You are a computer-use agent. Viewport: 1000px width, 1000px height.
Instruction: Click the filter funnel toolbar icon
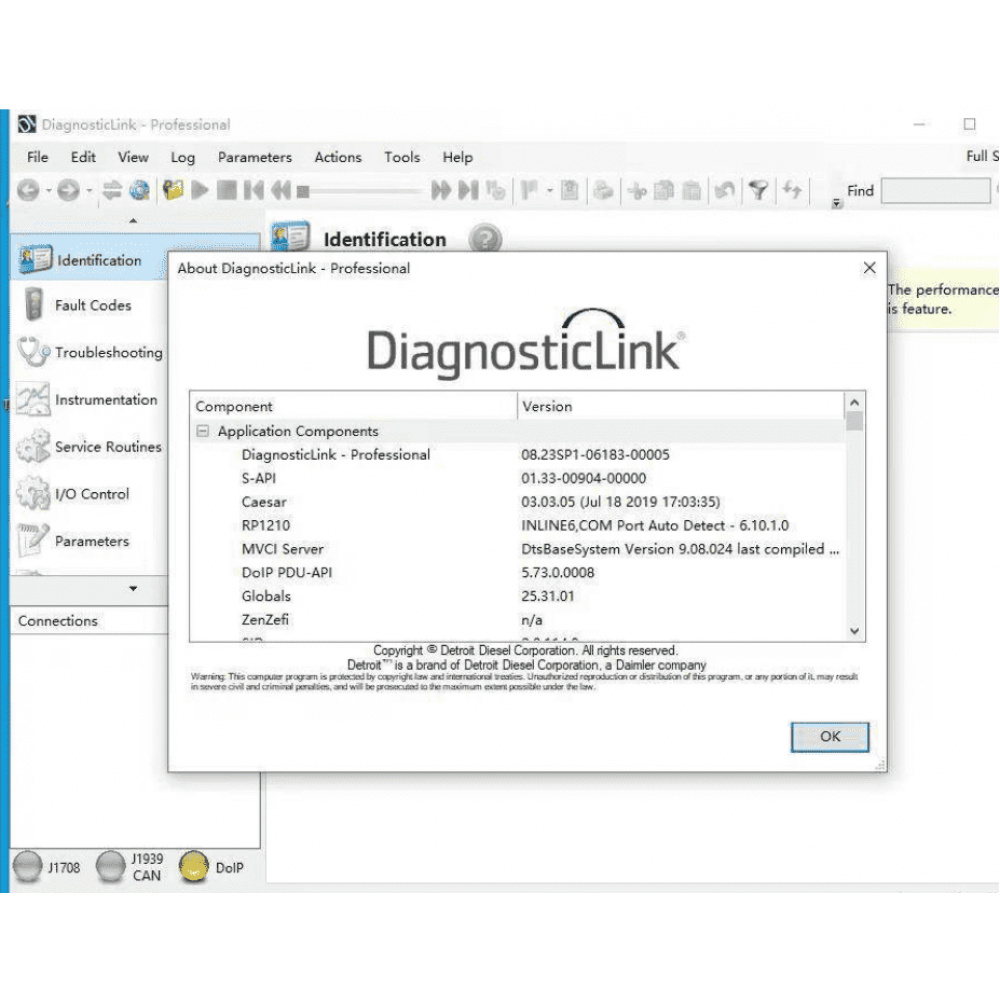tap(759, 189)
